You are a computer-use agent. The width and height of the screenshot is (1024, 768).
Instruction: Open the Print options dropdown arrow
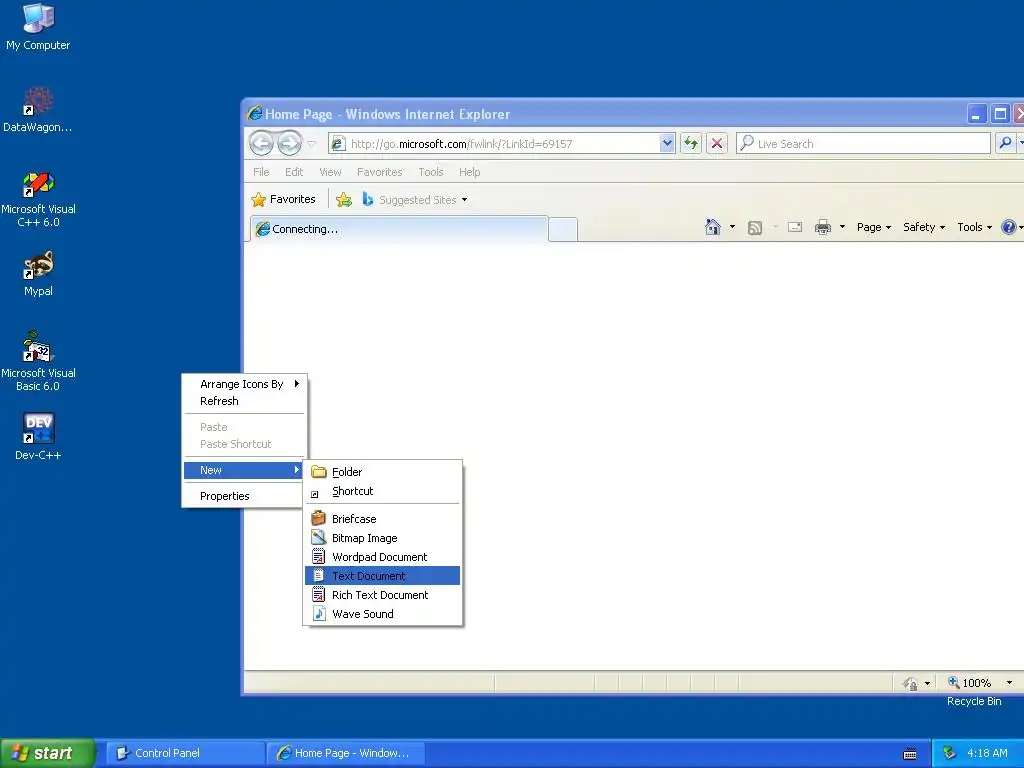[842, 227]
